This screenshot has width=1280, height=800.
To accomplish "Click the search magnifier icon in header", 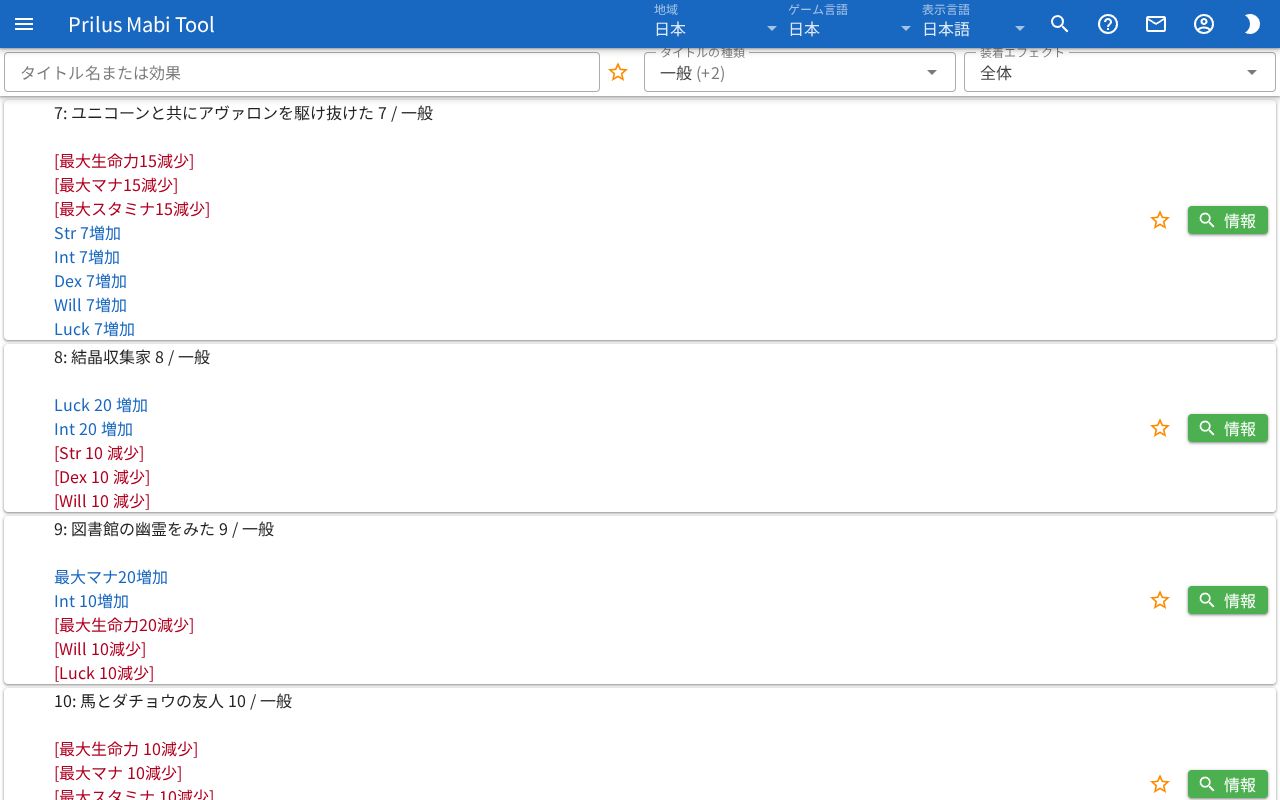I will (1060, 24).
